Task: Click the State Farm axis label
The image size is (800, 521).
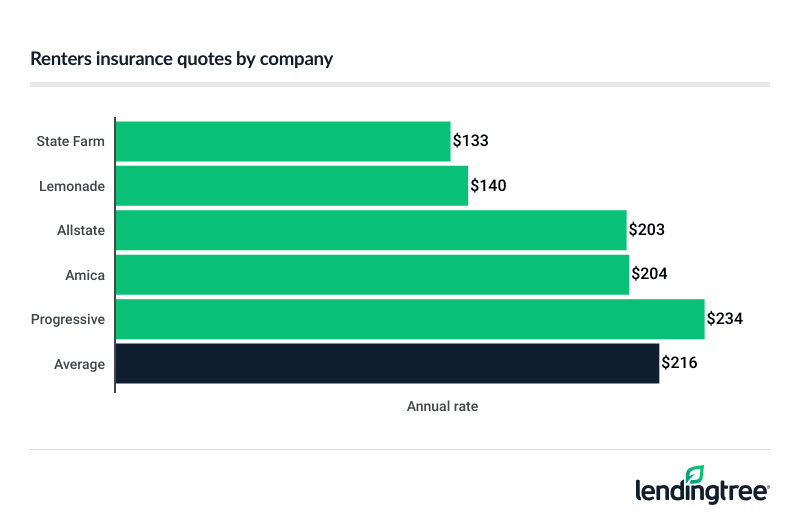Action: coord(70,141)
